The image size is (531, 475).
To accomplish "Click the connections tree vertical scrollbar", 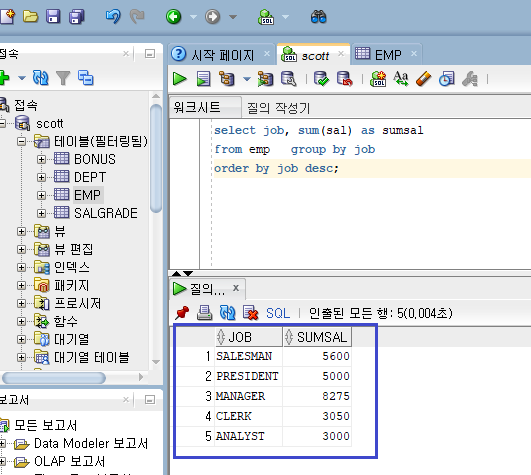I will point(156,158).
